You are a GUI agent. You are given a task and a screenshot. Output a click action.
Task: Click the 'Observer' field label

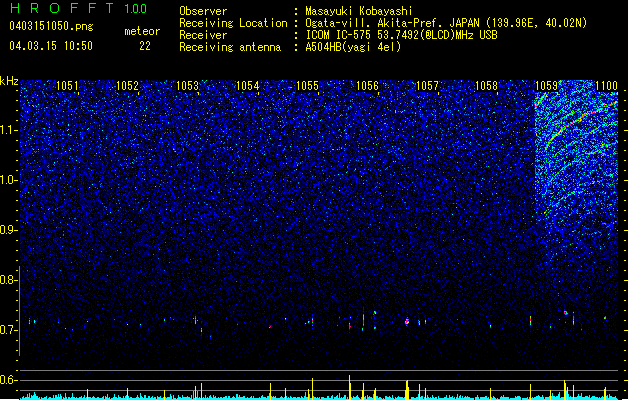pyautogui.click(x=203, y=11)
